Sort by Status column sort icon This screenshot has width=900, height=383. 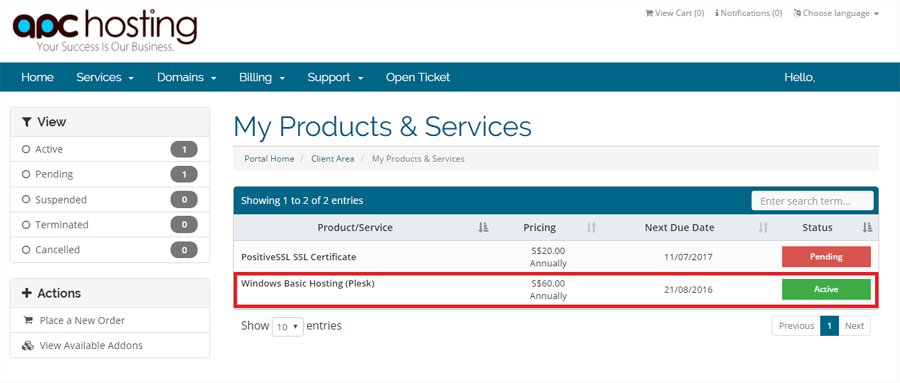coord(867,228)
